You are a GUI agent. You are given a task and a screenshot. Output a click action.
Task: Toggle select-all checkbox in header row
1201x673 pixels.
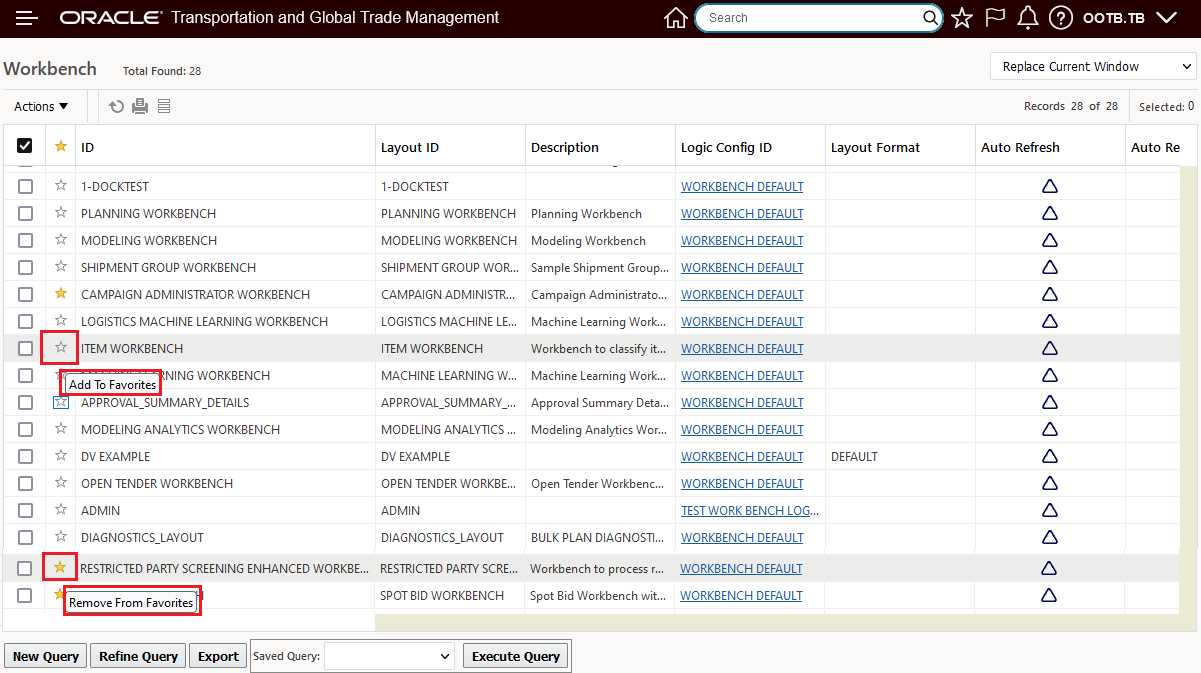pyautogui.click(x=24, y=145)
